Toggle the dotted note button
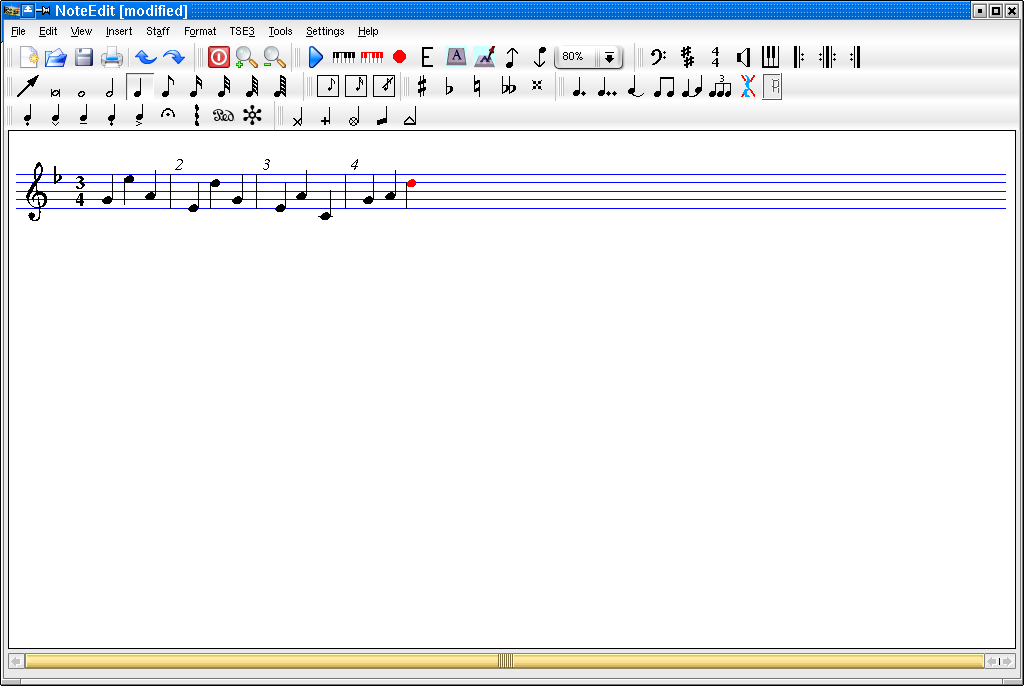This screenshot has width=1024, height=686. click(578, 87)
